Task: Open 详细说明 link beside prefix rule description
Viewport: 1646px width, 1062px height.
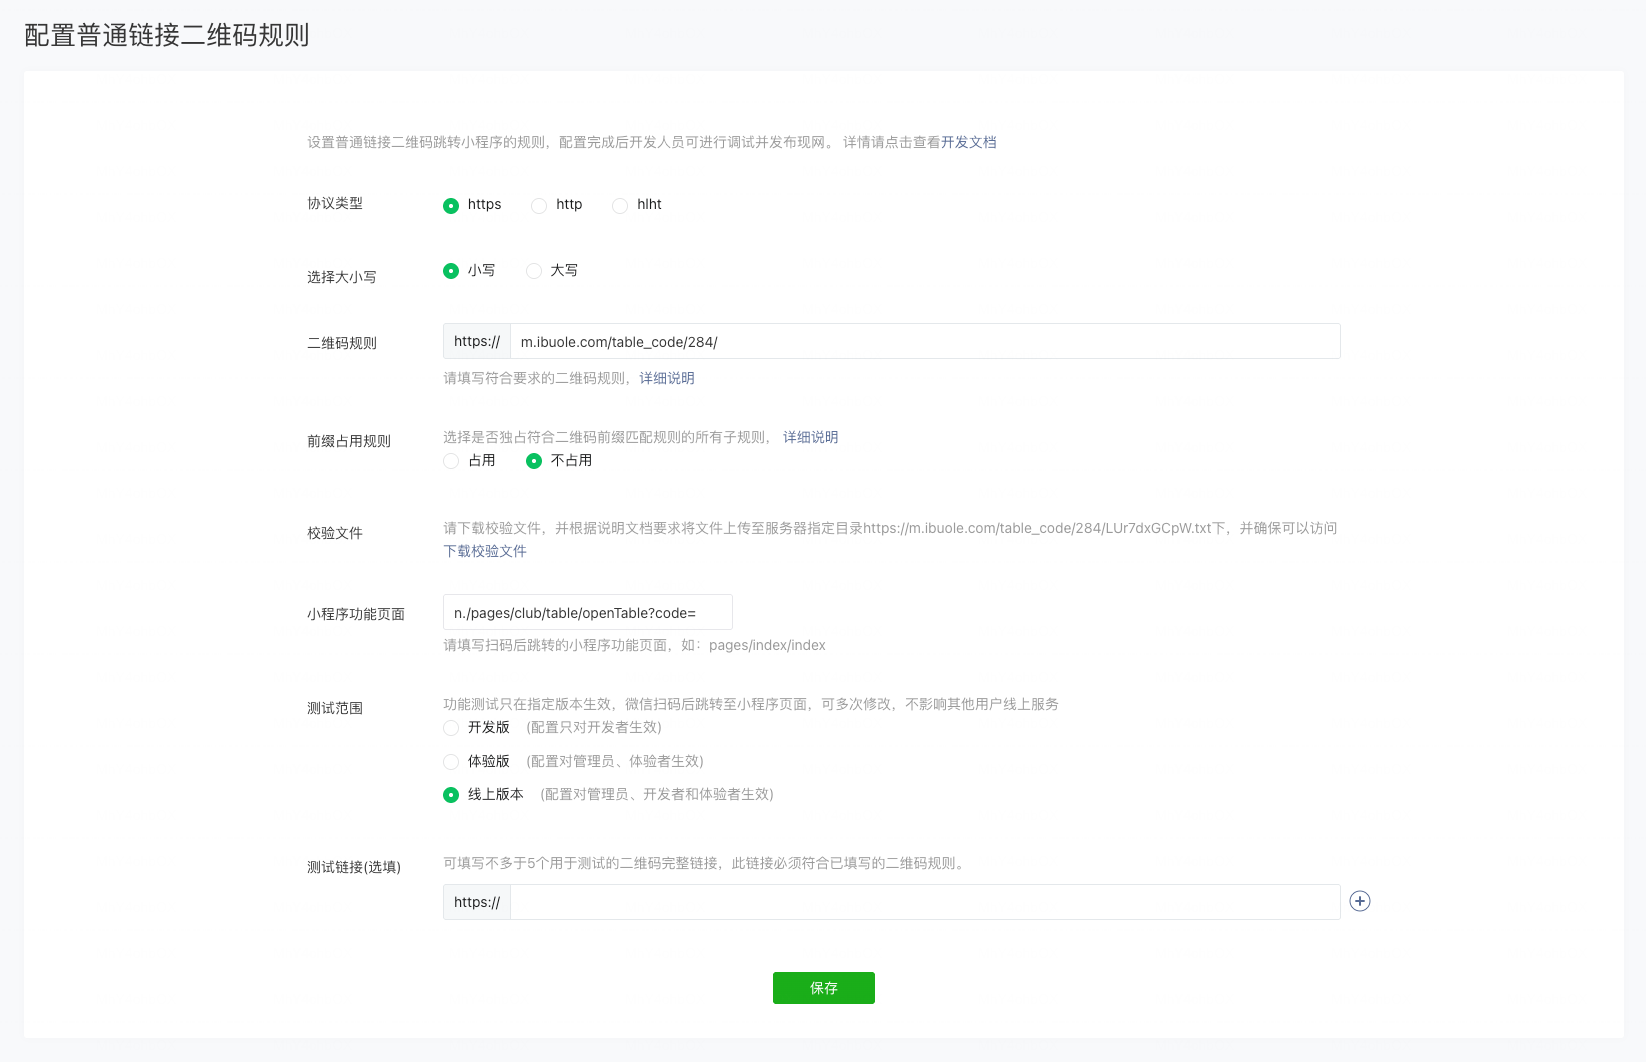Action: point(810,437)
